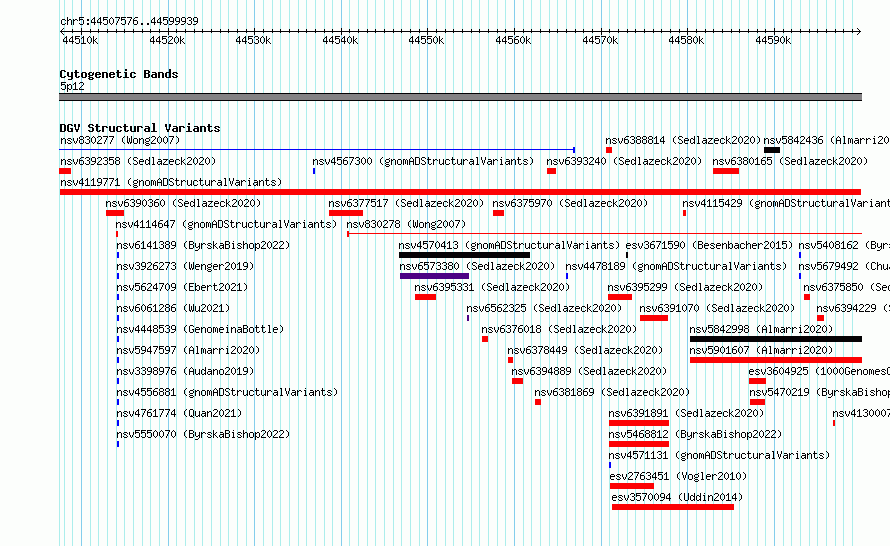890x546 pixels.
Task: Click the nsv4556881 gnomAD variant label
Action: tap(227, 392)
